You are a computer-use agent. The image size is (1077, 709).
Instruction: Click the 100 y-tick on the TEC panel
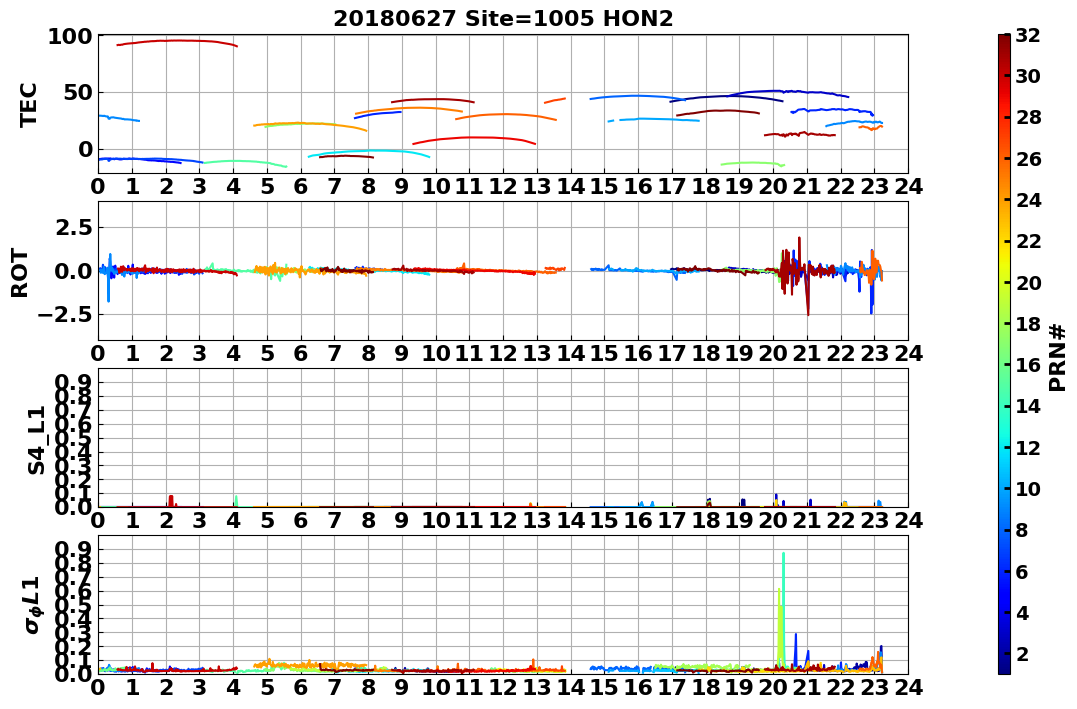[x=69, y=36]
